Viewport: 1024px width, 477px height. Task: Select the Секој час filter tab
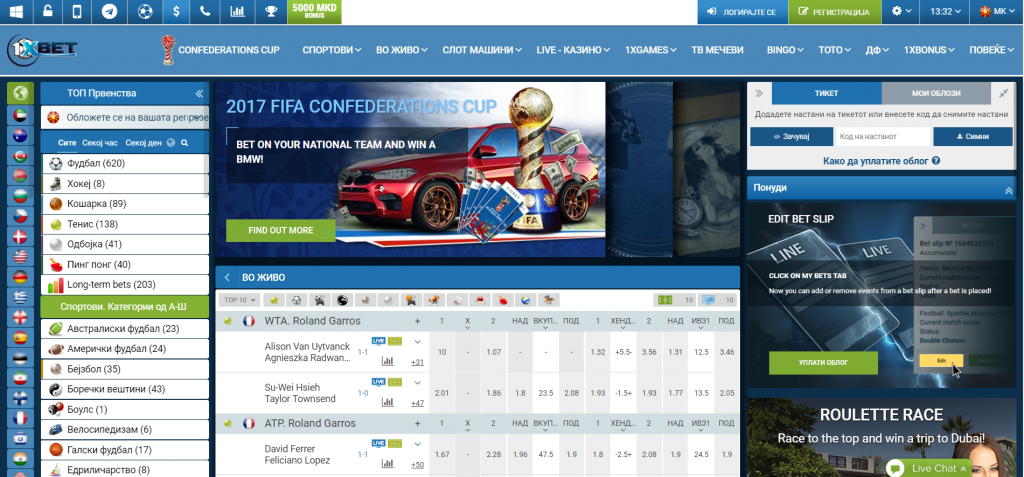click(x=100, y=142)
